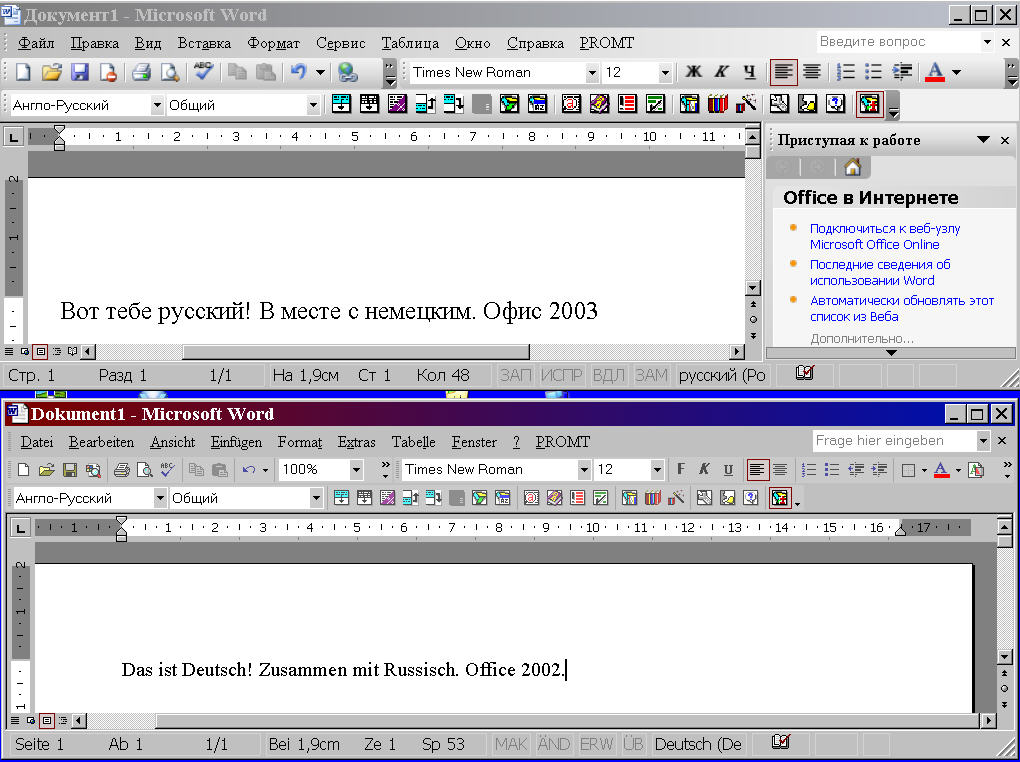Toggle bold Ж in Russian Word window

(693, 72)
